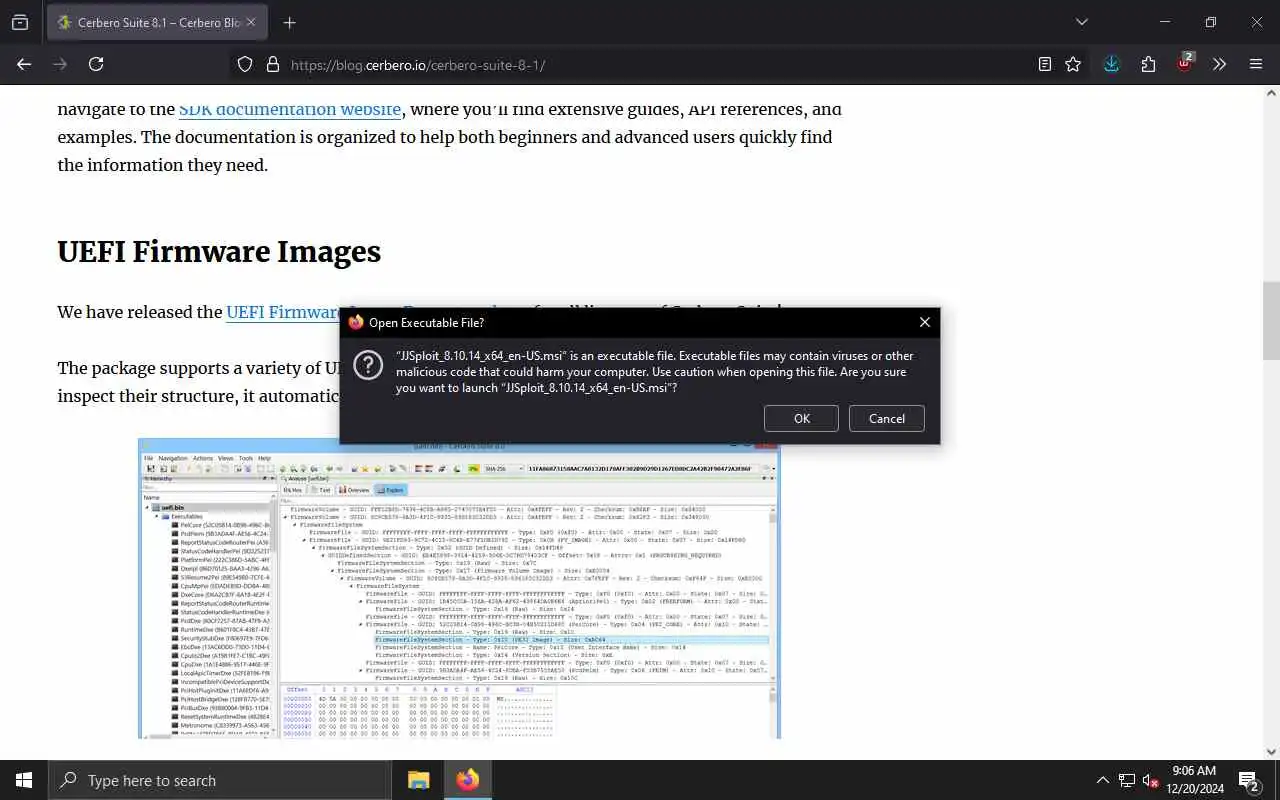Open the Downloads panel
1280x800 pixels.
pyautogui.click(x=1111, y=64)
